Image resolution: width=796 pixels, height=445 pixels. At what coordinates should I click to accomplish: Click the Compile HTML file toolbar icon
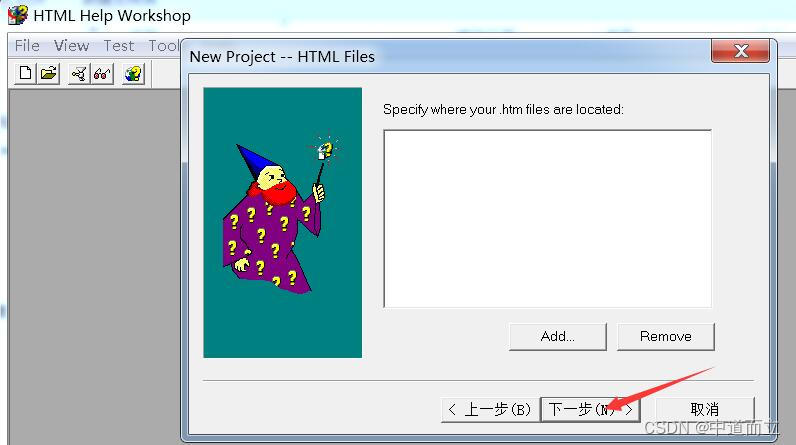tap(79, 74)
